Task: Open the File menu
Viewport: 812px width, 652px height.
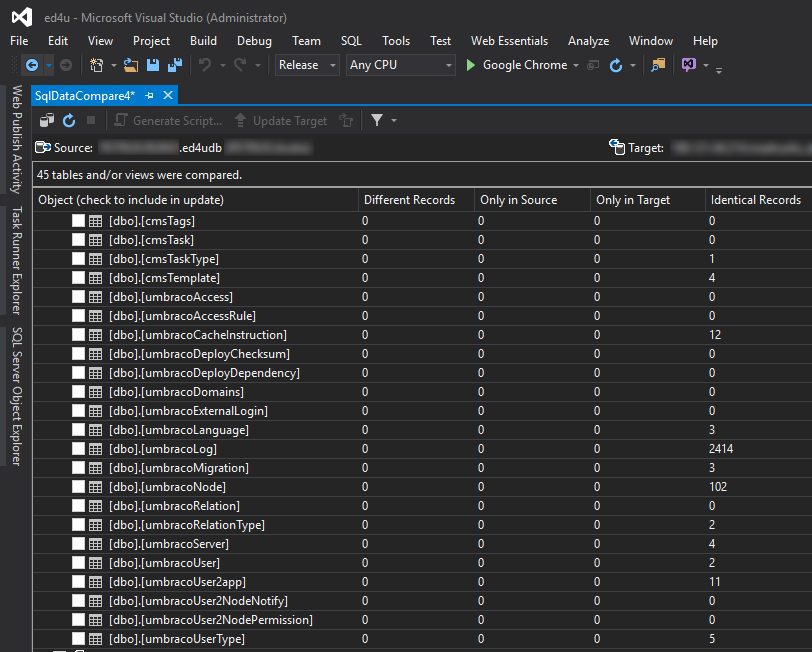Action: tap(19, 41)
